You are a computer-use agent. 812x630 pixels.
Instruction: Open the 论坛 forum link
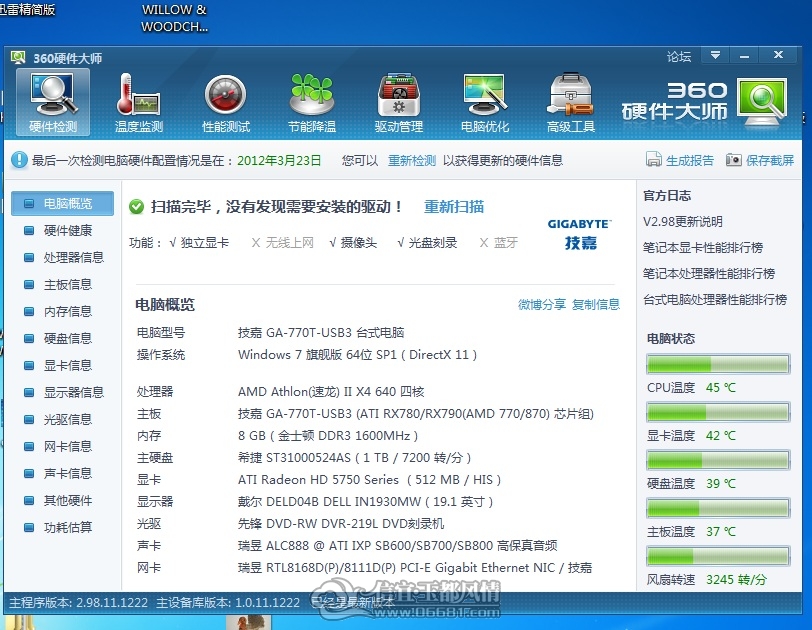coord(679,56)
